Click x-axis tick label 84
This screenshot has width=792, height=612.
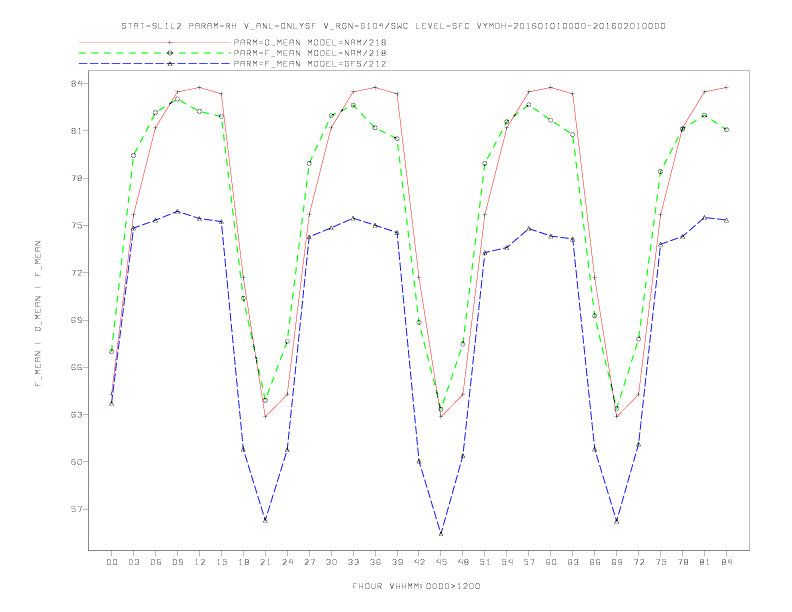[727, 562]
